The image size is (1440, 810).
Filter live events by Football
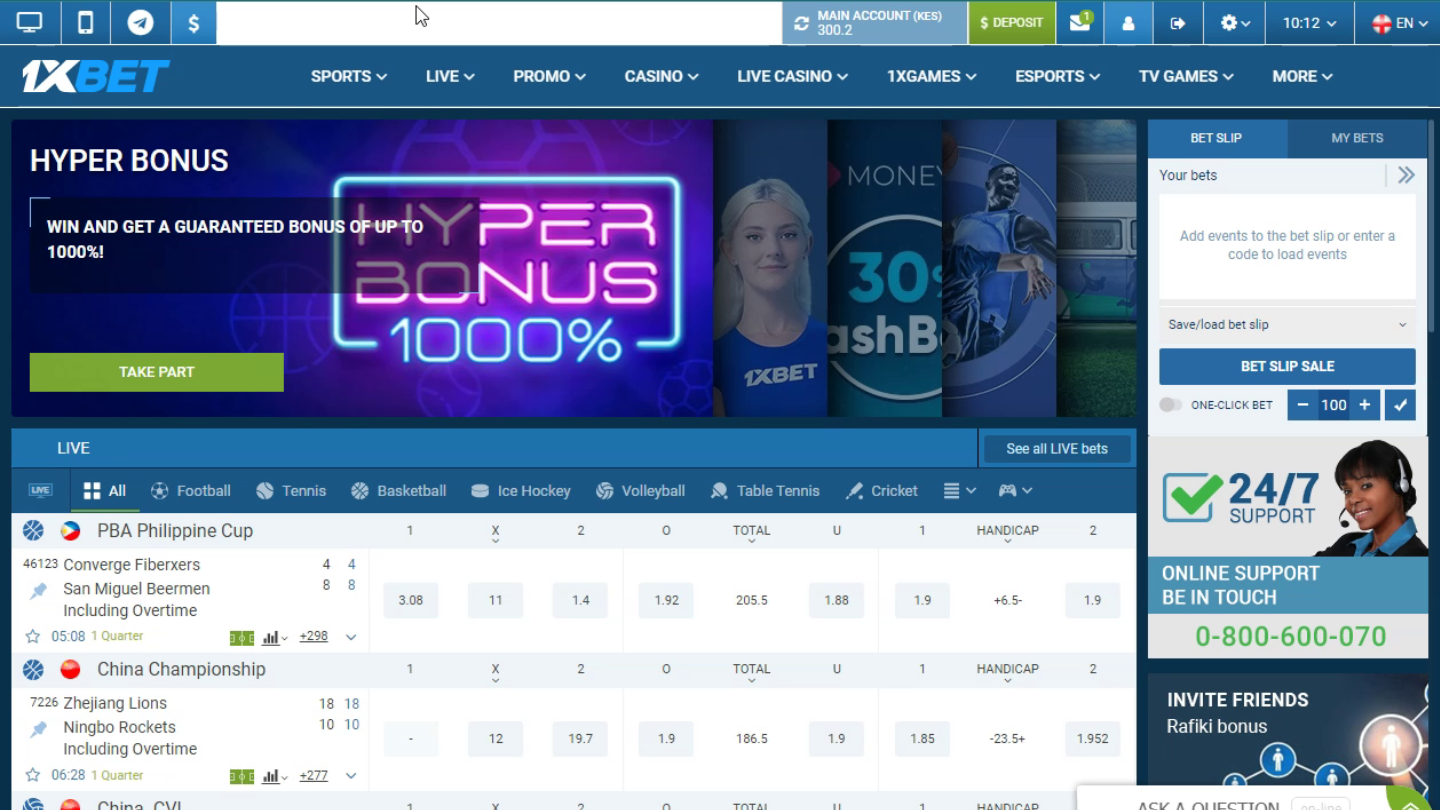click(x=191, y=491)
